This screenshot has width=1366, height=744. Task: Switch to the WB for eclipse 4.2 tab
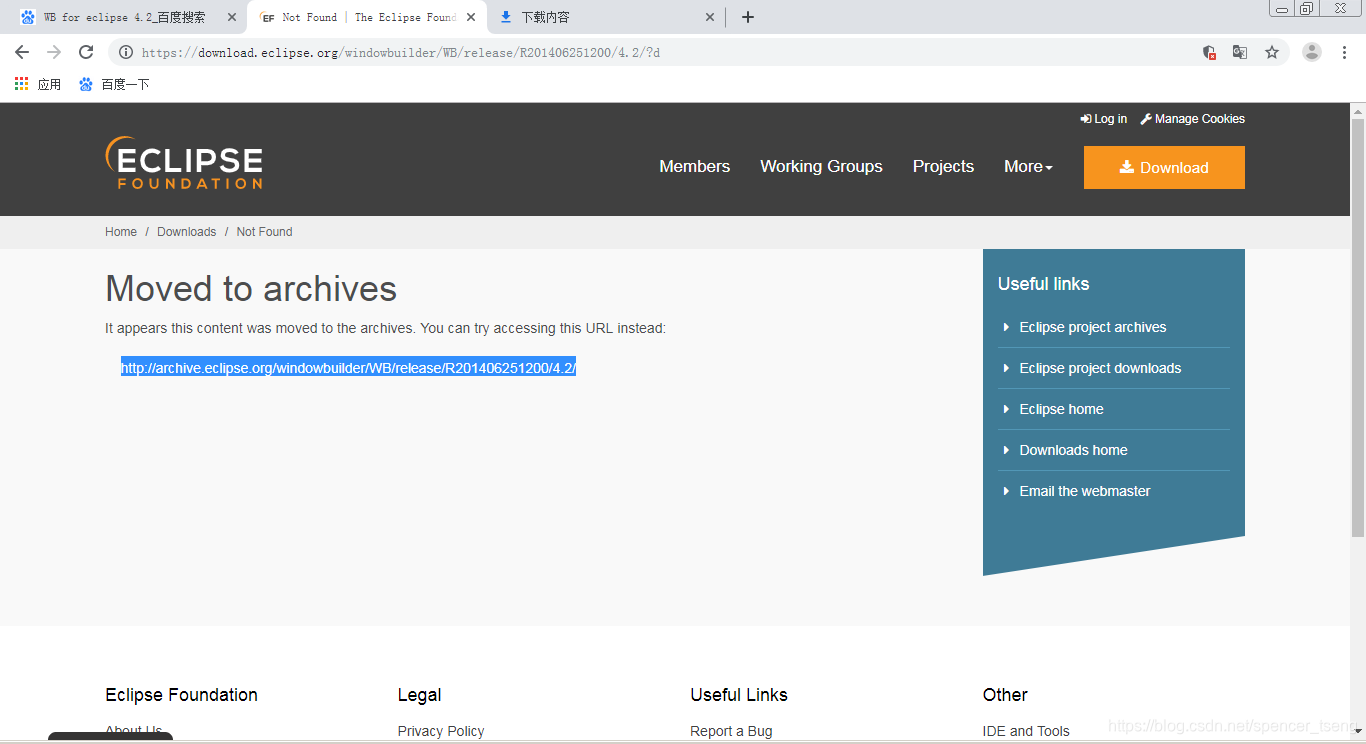click(124, 17)
